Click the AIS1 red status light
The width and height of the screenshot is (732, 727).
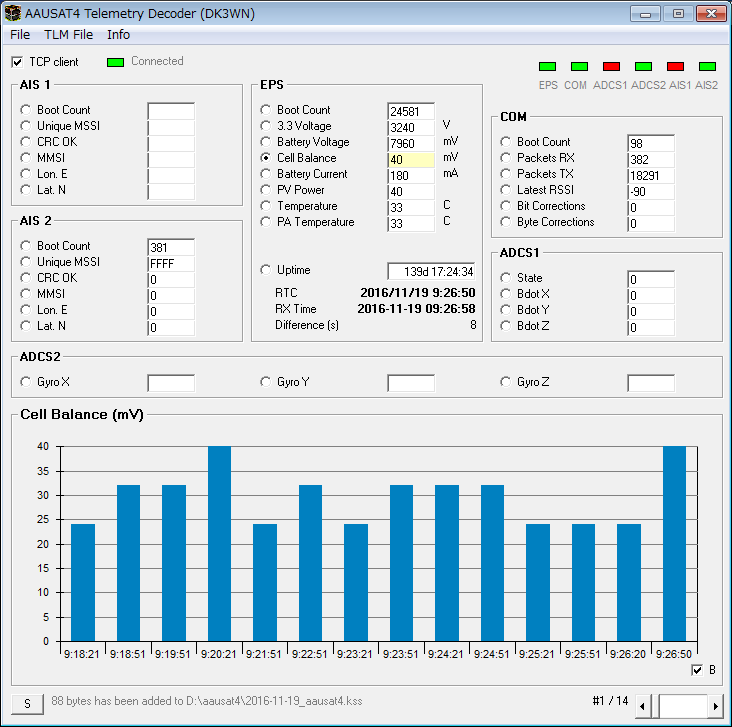pos(676,66)
